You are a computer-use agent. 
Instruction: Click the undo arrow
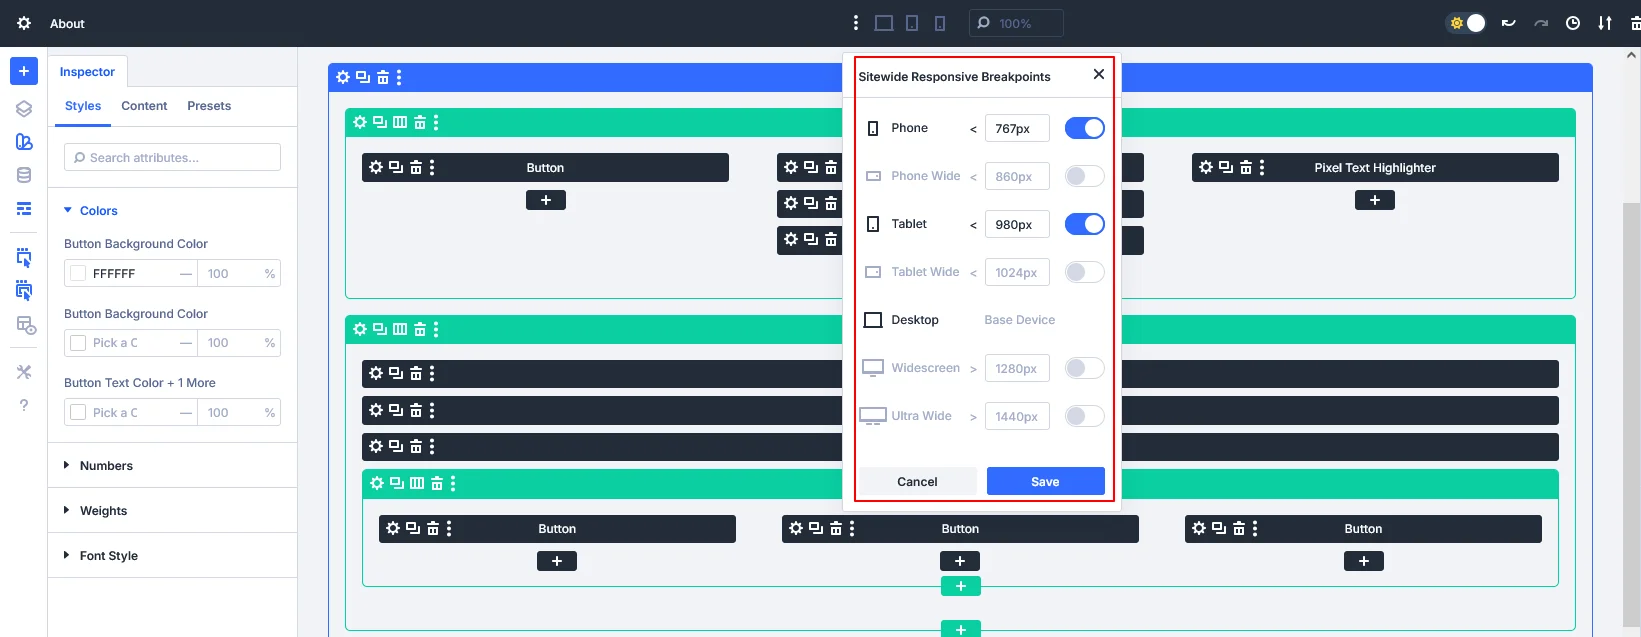tap(1508, 23)
